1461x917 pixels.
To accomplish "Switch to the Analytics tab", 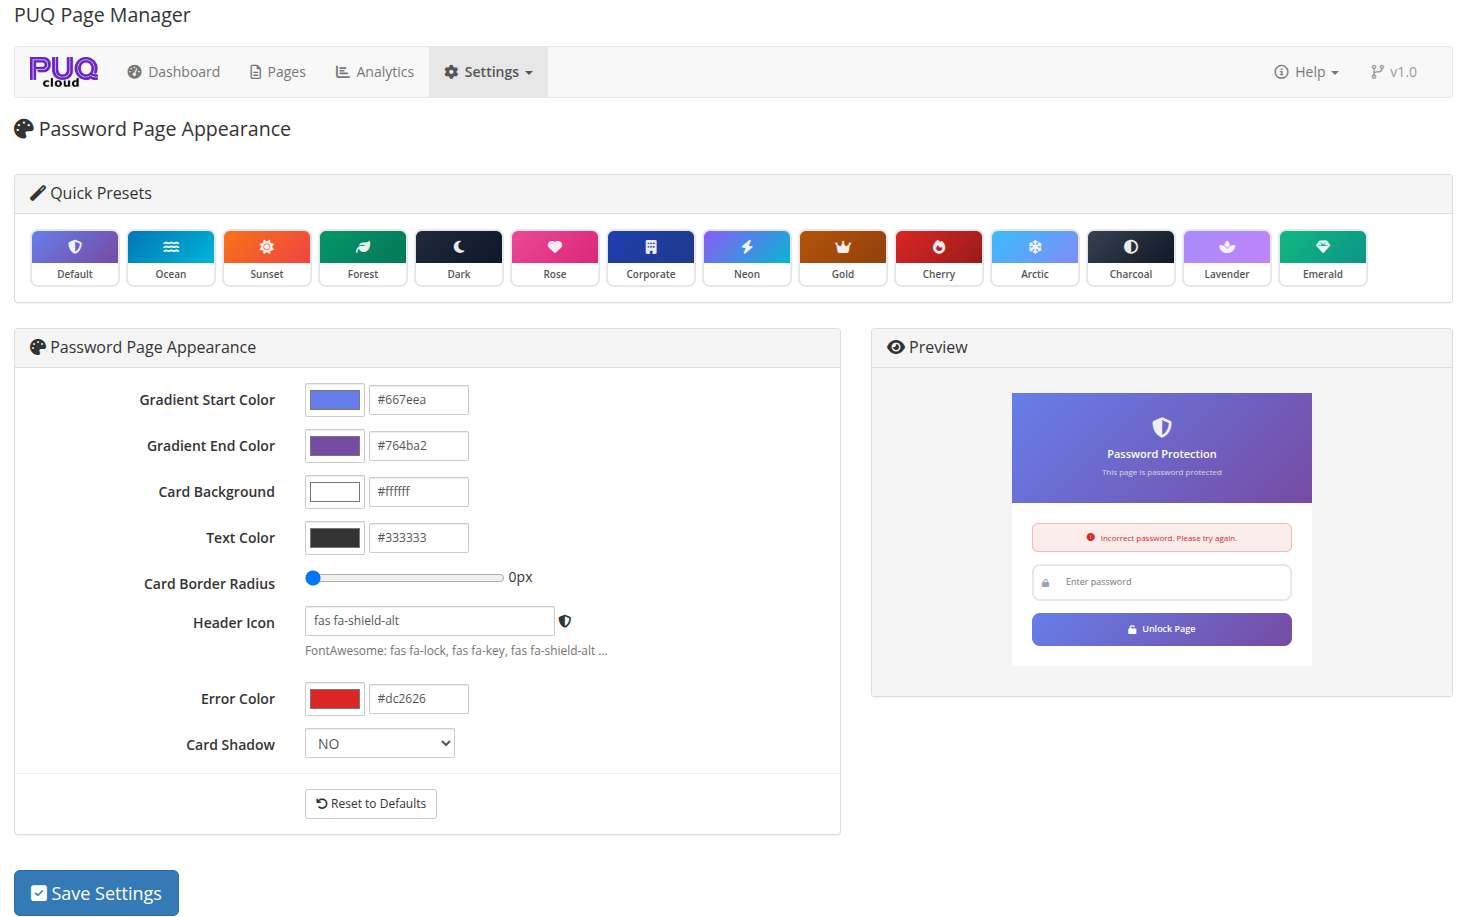I will pos(374,71).
